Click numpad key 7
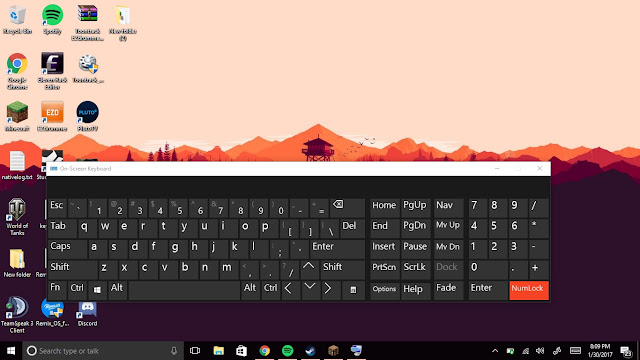The width and height of the screenshot is (640, 360). [477, 207]
